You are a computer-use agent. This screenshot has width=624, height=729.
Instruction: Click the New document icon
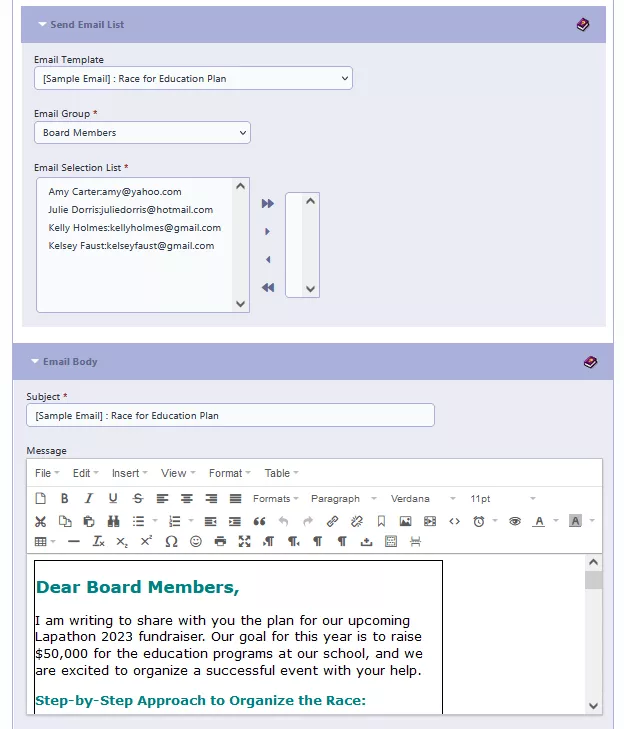pyautogui.click(x=40, y=498)
